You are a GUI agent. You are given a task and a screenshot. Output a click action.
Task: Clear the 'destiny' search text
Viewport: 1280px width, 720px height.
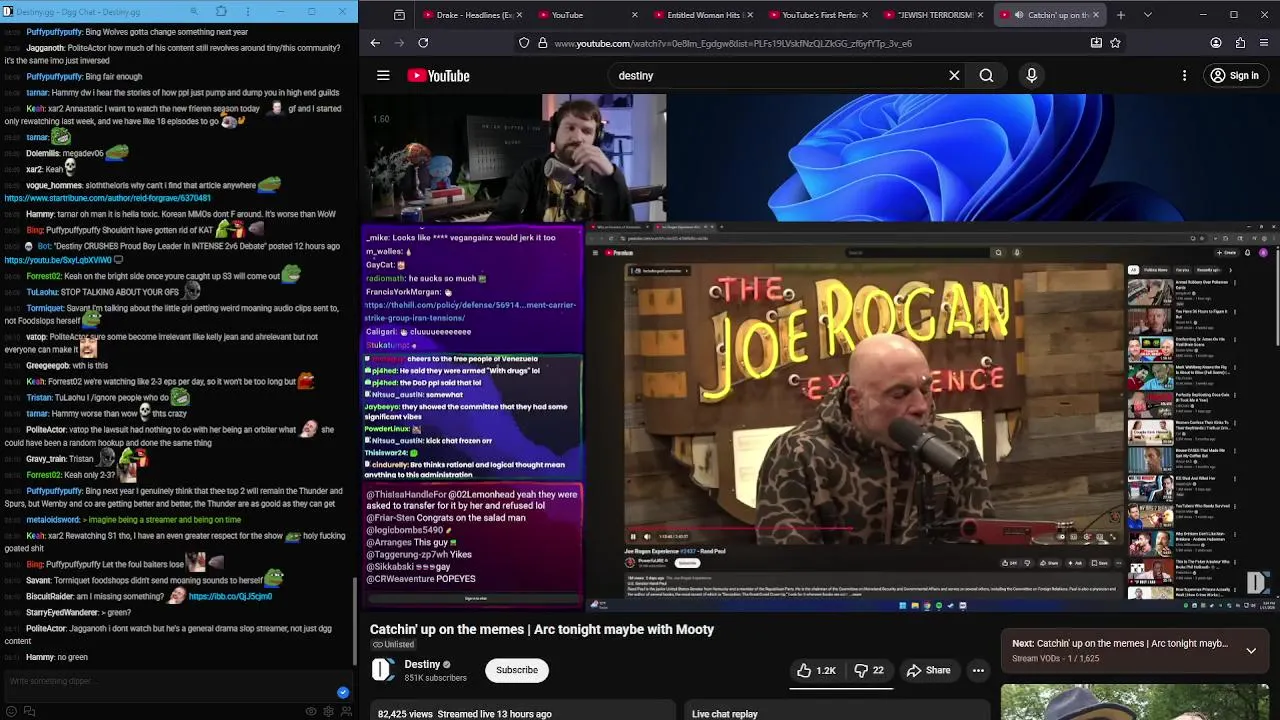coord(954,76)
